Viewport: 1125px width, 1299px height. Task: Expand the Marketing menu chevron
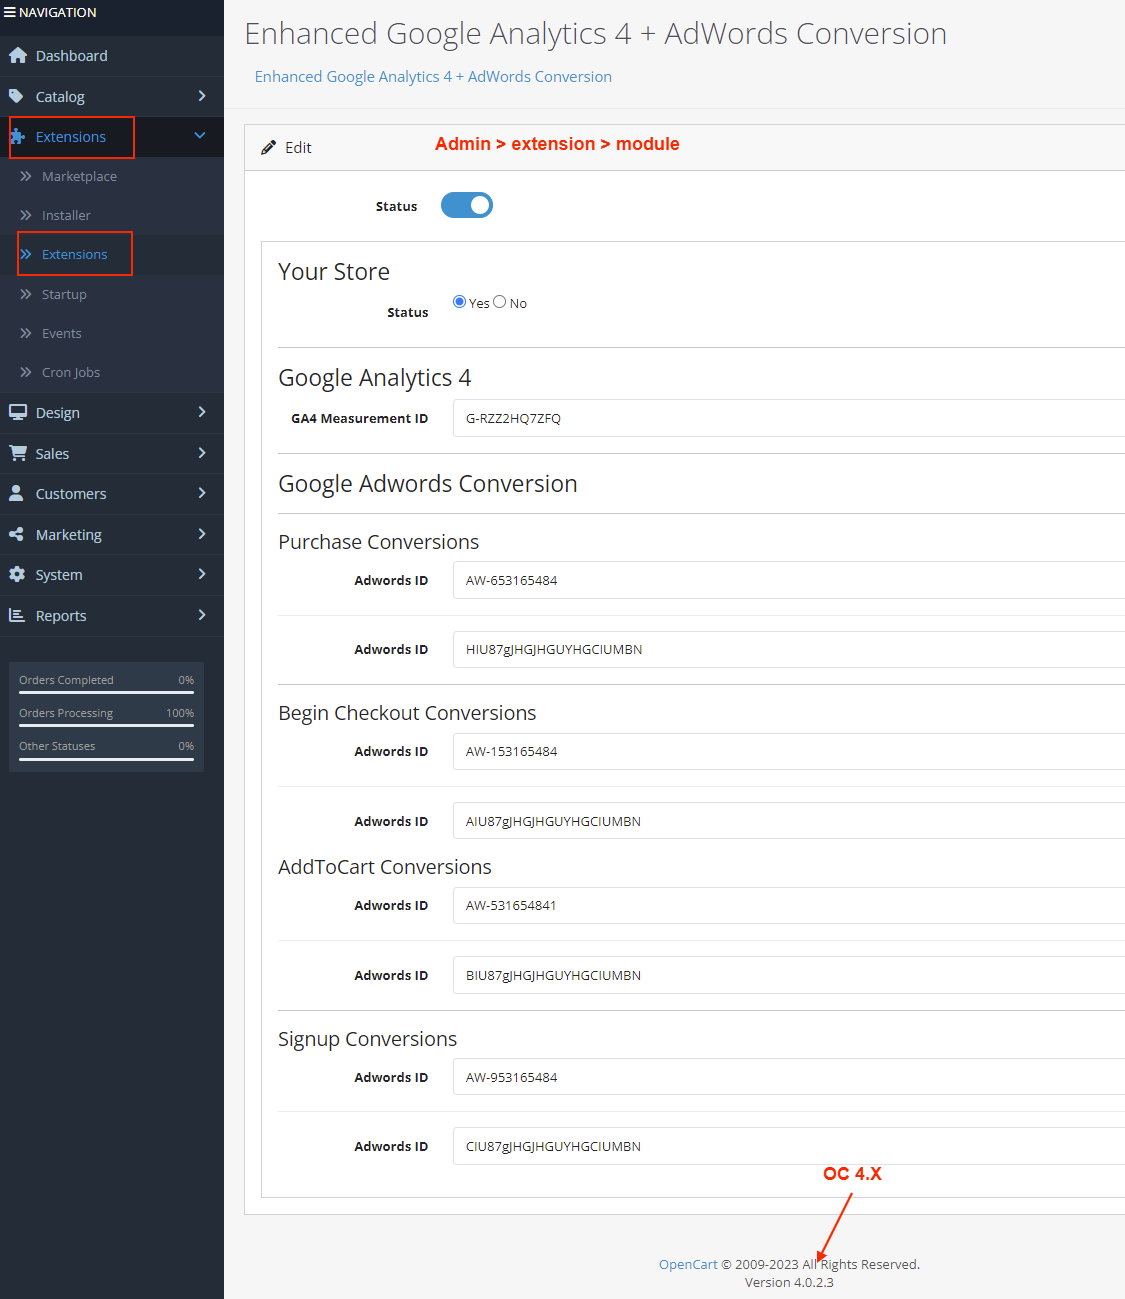pos(202,534)
